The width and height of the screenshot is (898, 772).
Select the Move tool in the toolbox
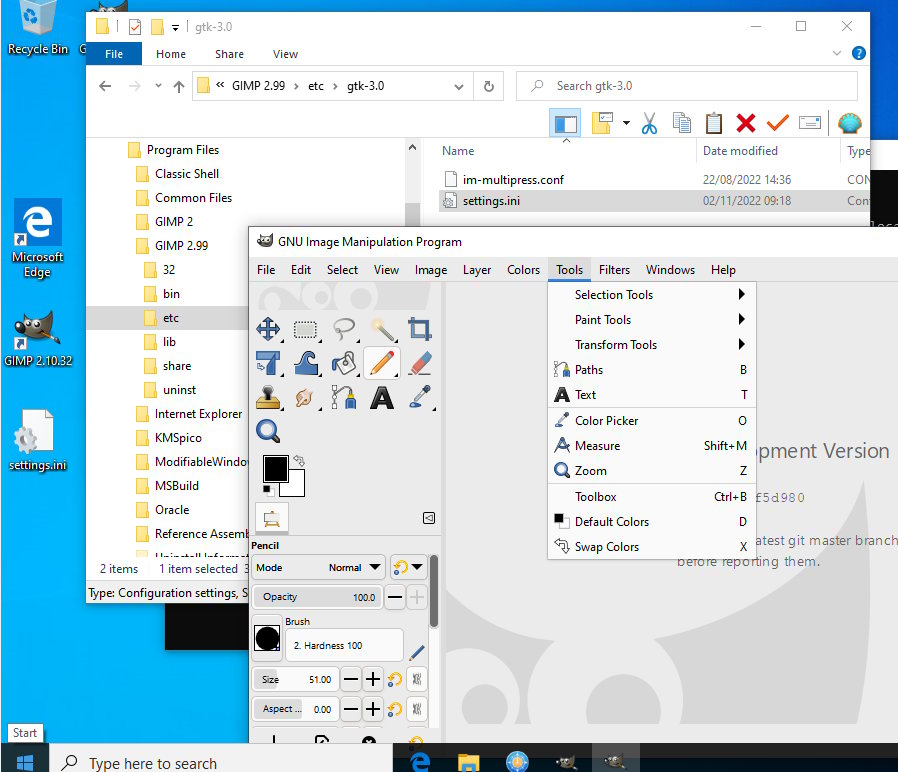[x=268, y=328]
